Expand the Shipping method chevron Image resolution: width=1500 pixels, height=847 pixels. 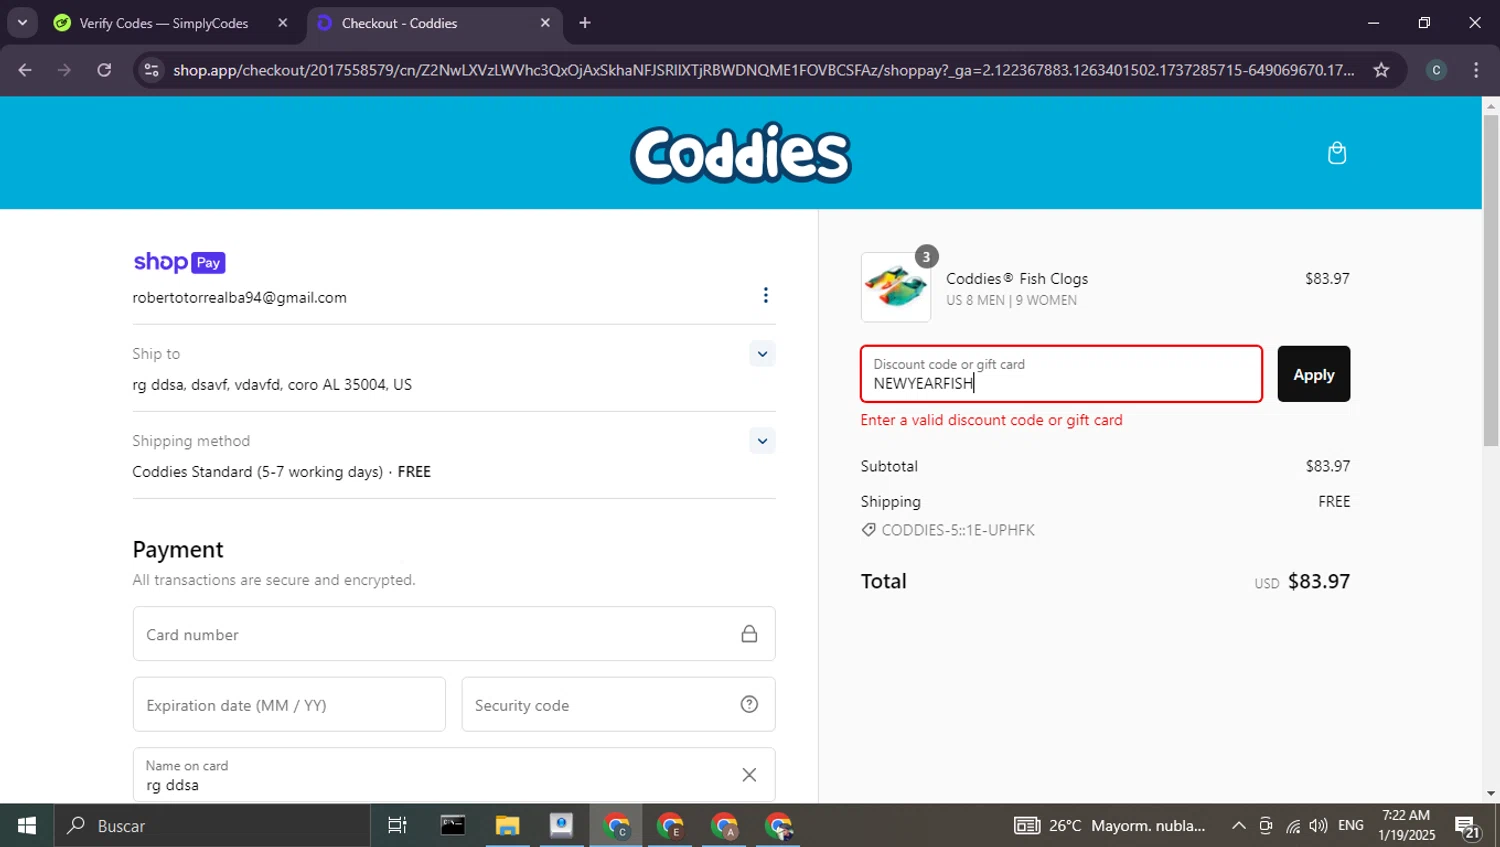click(x=762, y=441)
